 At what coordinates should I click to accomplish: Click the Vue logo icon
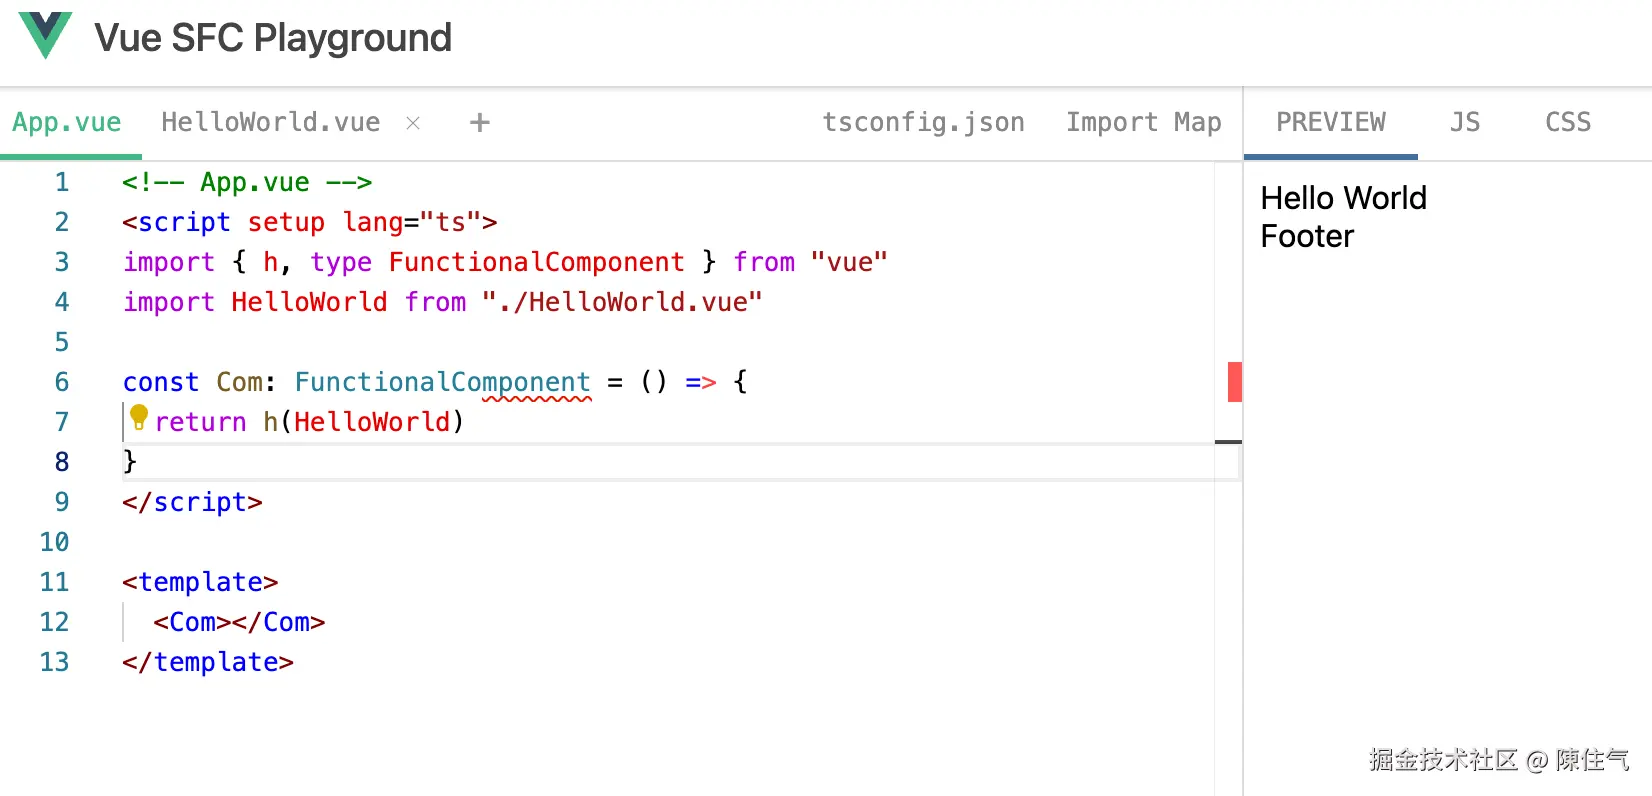[46, 35]
